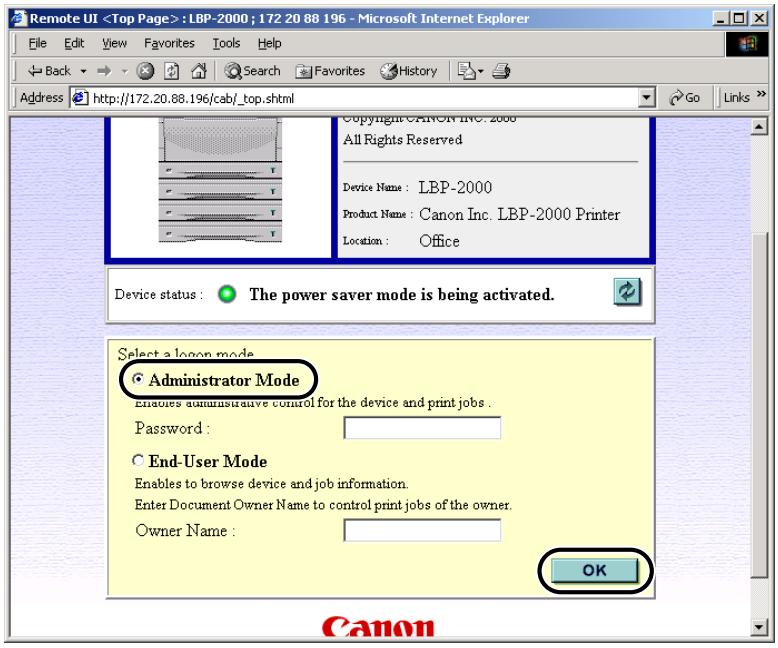Expand the address bar dropdown
This screenshot has height=648, width=778.
click(x=646, y=98)
